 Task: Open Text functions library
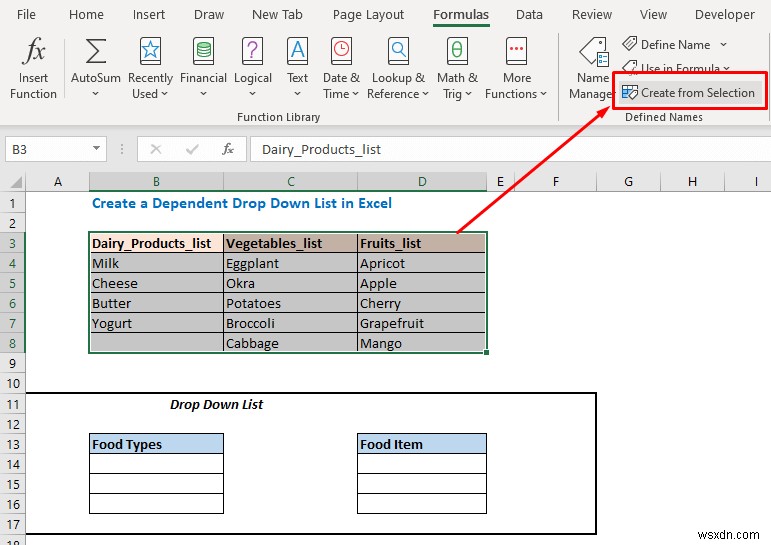(297, 52)
